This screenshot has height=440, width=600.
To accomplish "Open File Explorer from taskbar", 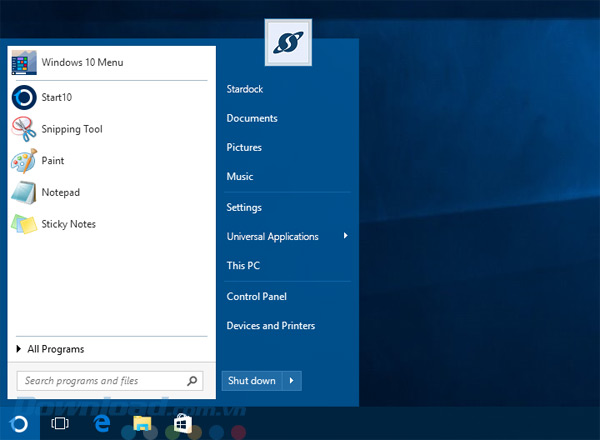I will point(142,423).
